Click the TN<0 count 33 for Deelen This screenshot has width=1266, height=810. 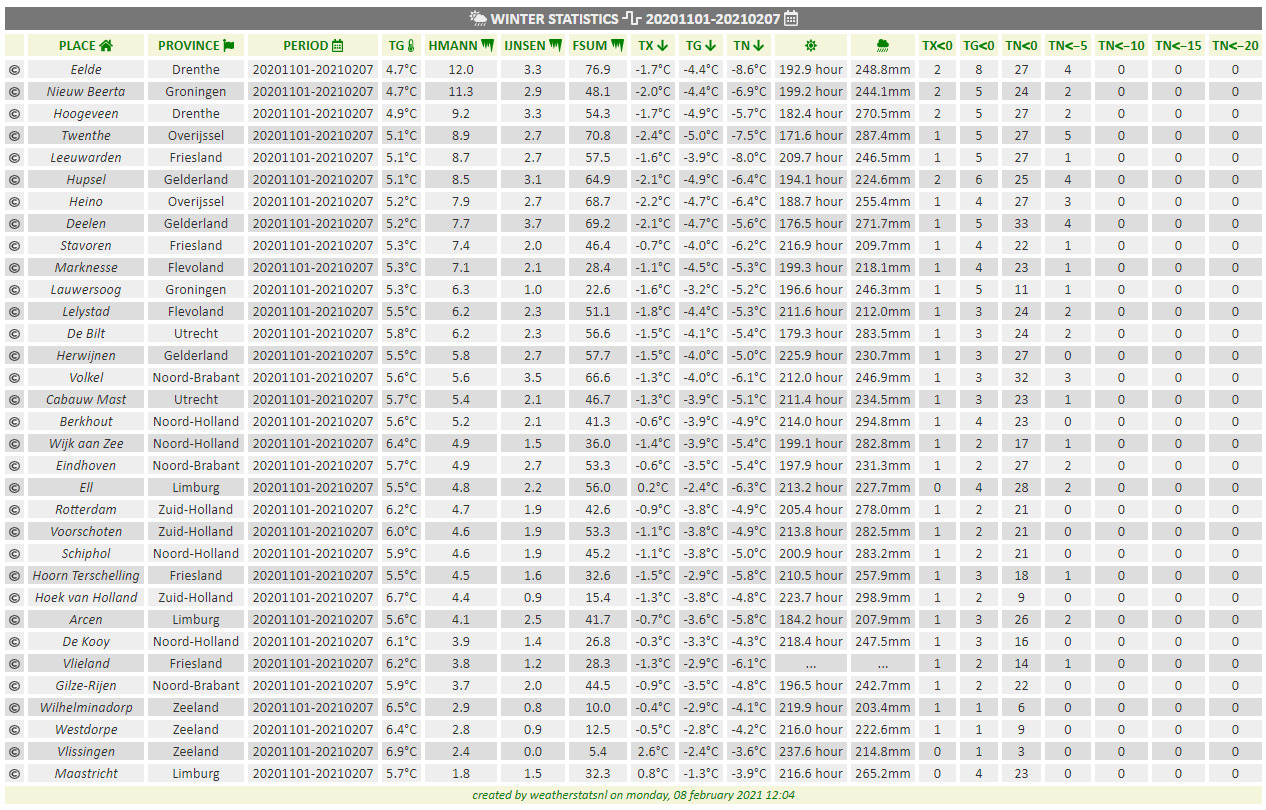[x=1022, y=224]
